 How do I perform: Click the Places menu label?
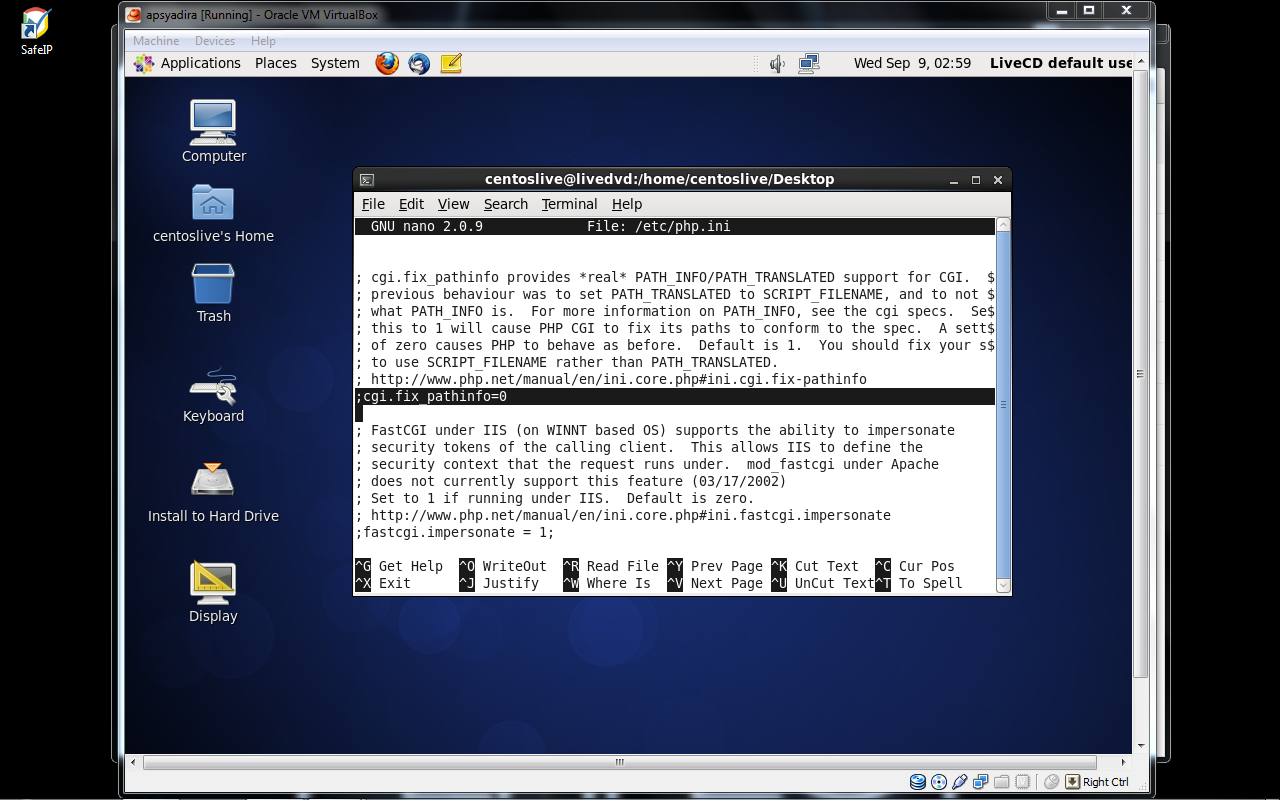[275, 63]
